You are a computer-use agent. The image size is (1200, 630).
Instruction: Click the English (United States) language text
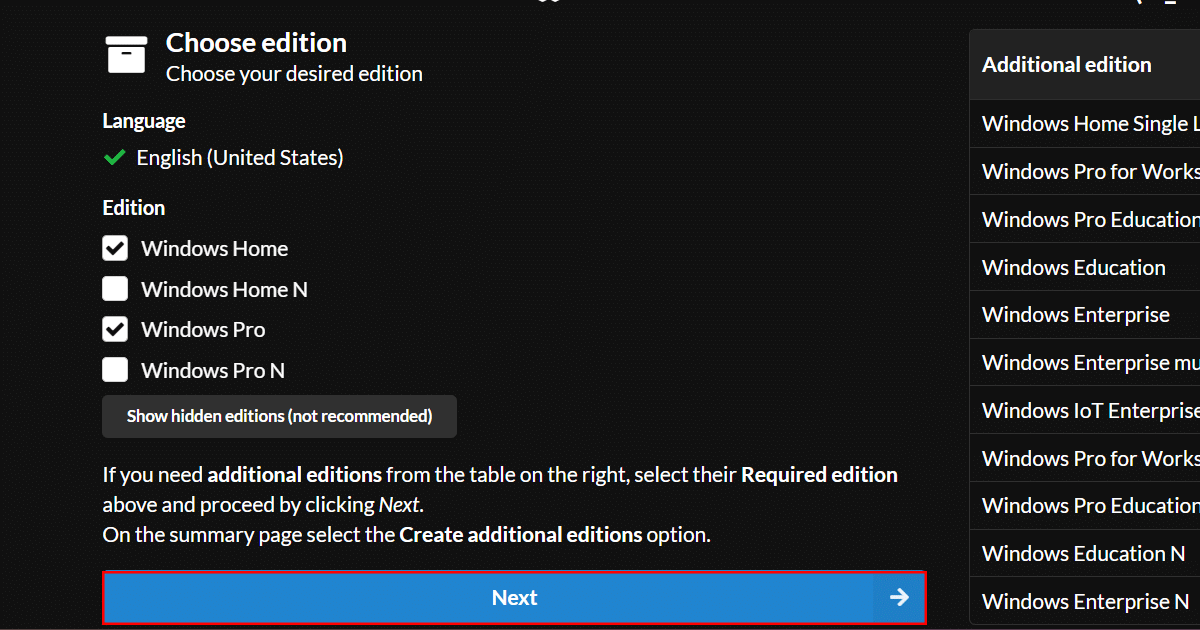tap(240, 158)
